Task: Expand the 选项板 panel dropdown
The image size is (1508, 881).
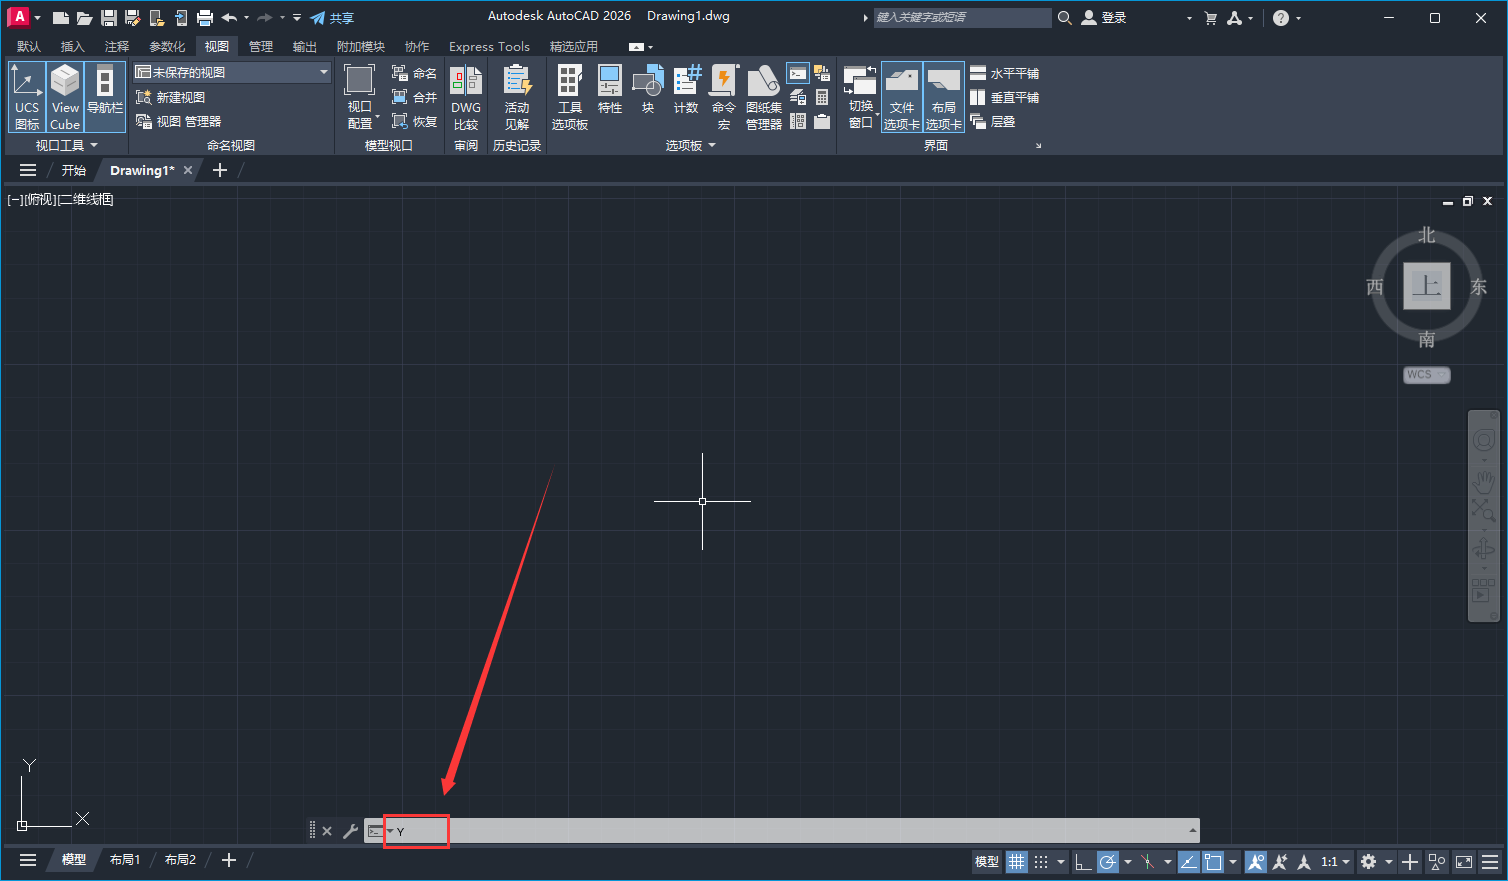Action: (x=691, y=146)
